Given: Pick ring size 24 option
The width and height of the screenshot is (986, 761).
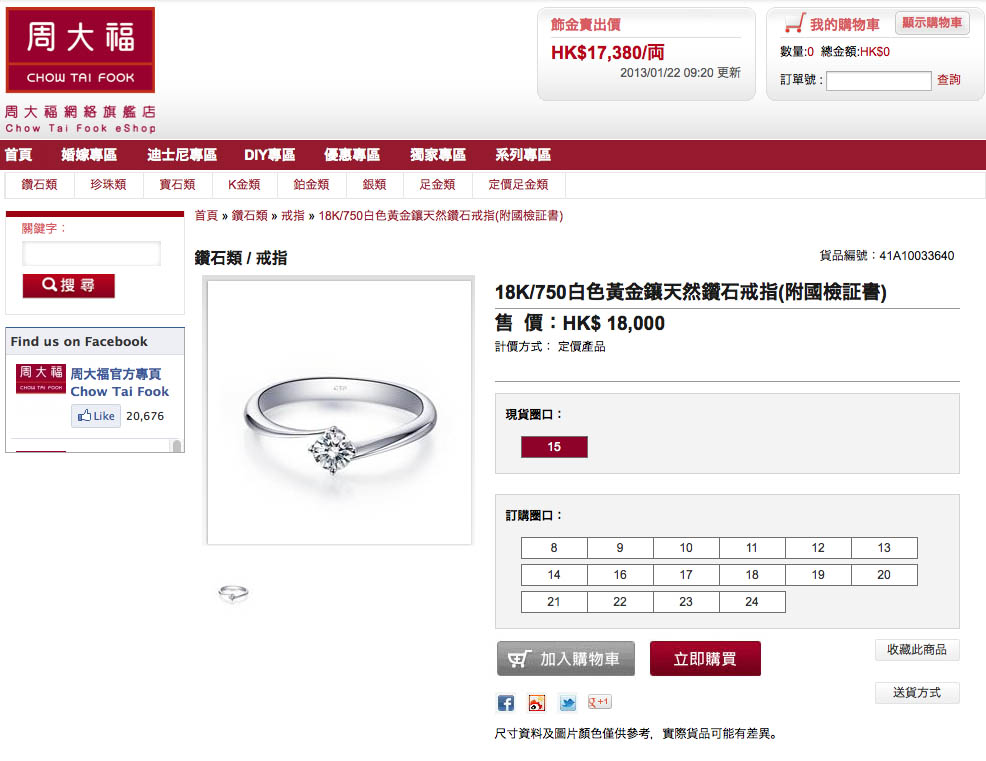Looking at the screenshot, I should pos(752,602).
